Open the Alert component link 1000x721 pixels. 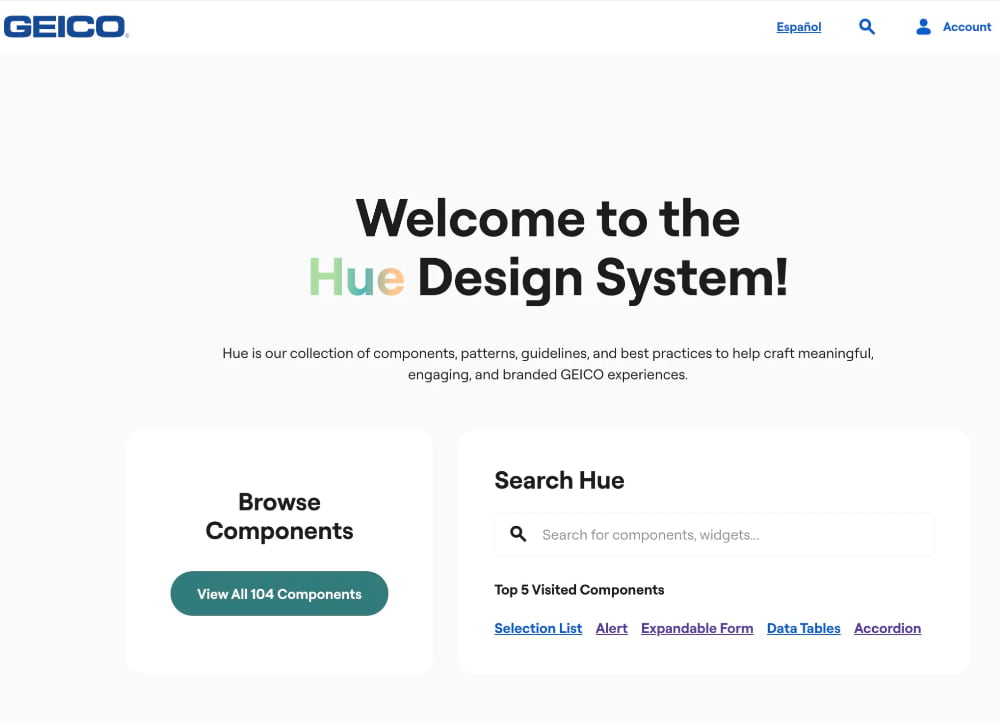612,629
